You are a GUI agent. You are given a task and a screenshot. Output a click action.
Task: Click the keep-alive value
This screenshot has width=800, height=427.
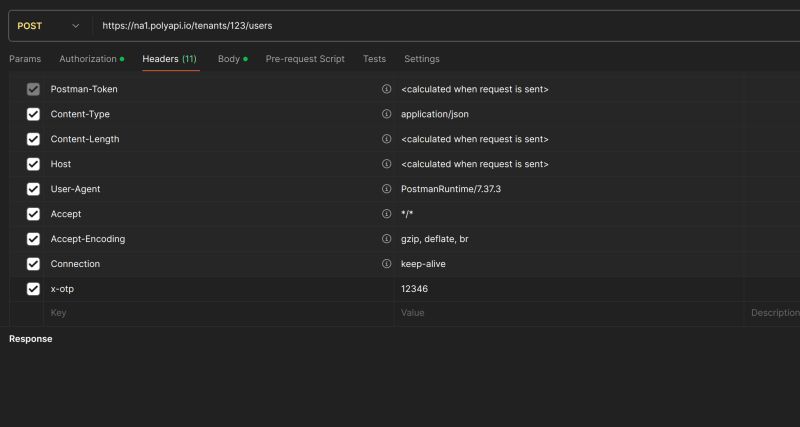coord(423,264)
